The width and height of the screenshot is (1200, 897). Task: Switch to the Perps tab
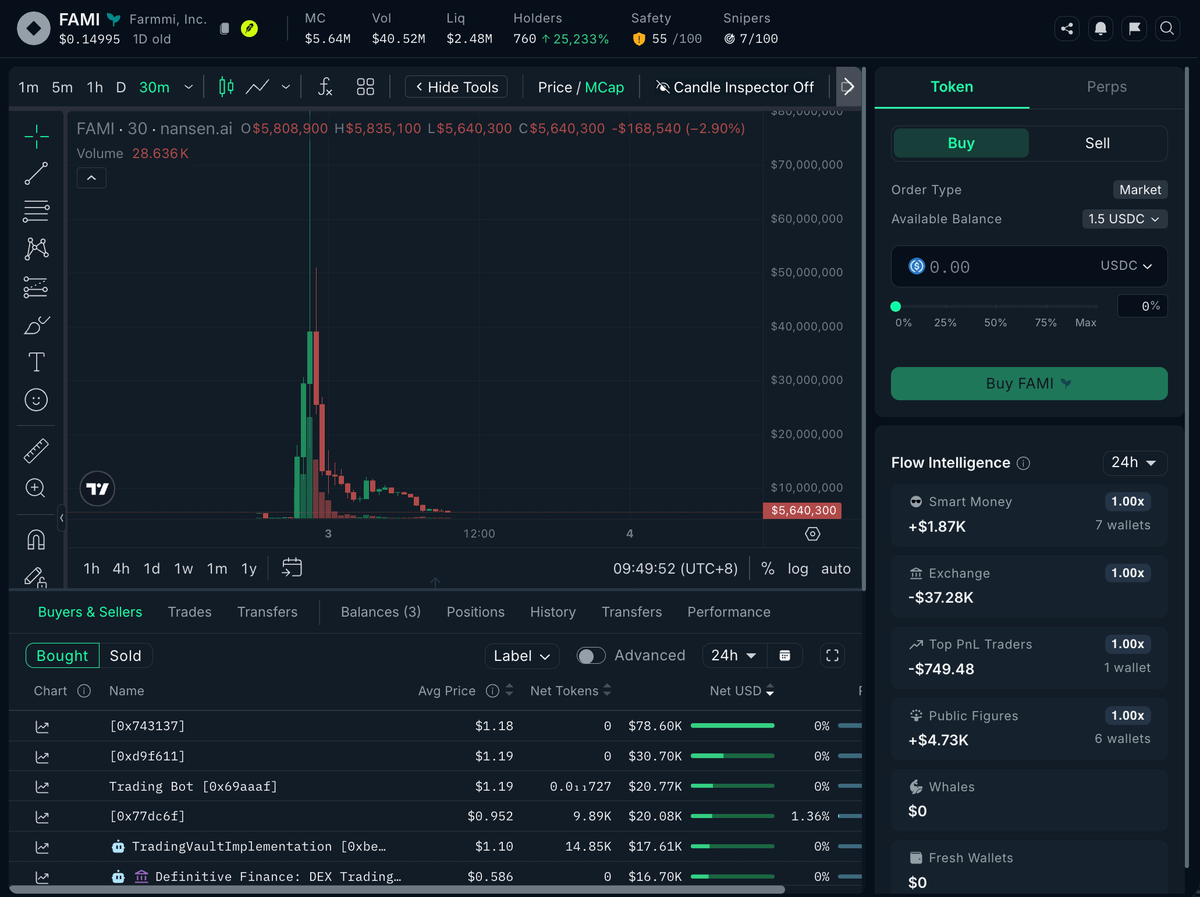click(x=1106, y=87)
